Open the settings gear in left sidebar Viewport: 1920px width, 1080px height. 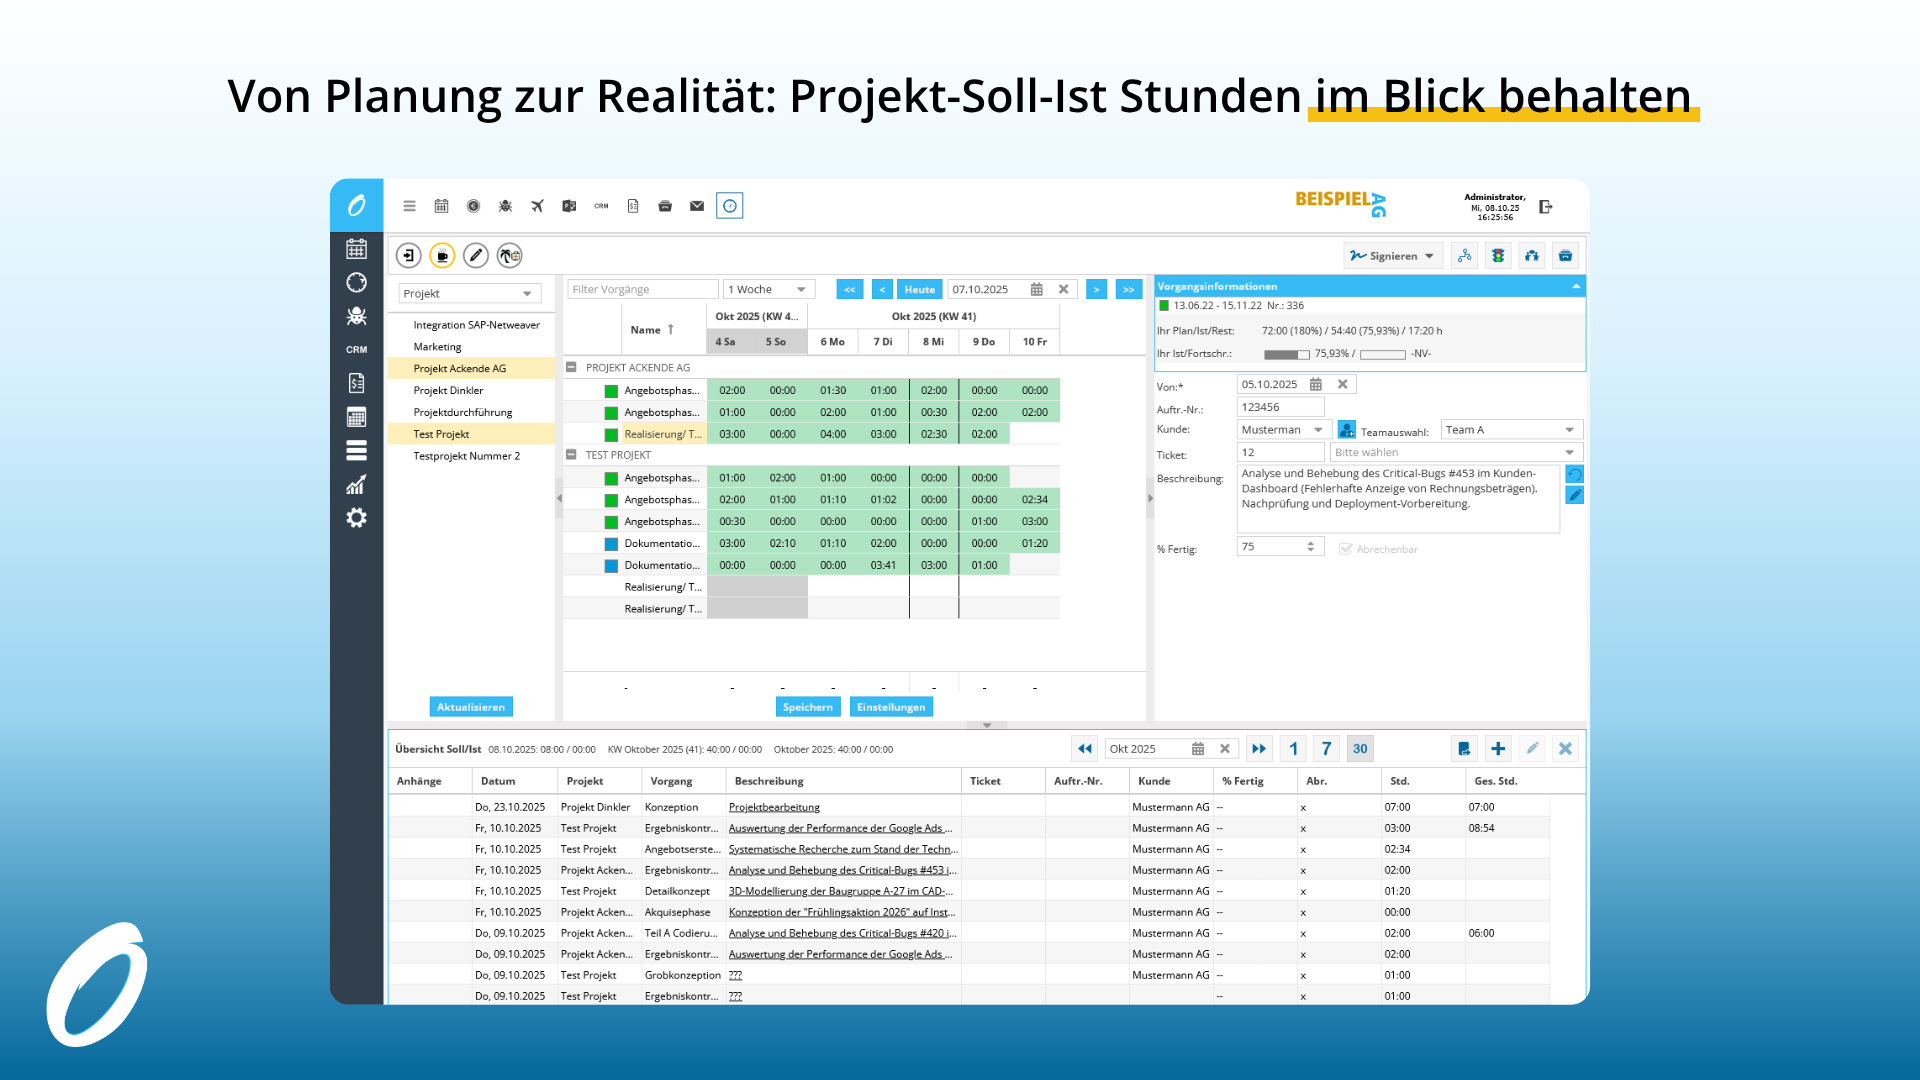pos(356,518)
